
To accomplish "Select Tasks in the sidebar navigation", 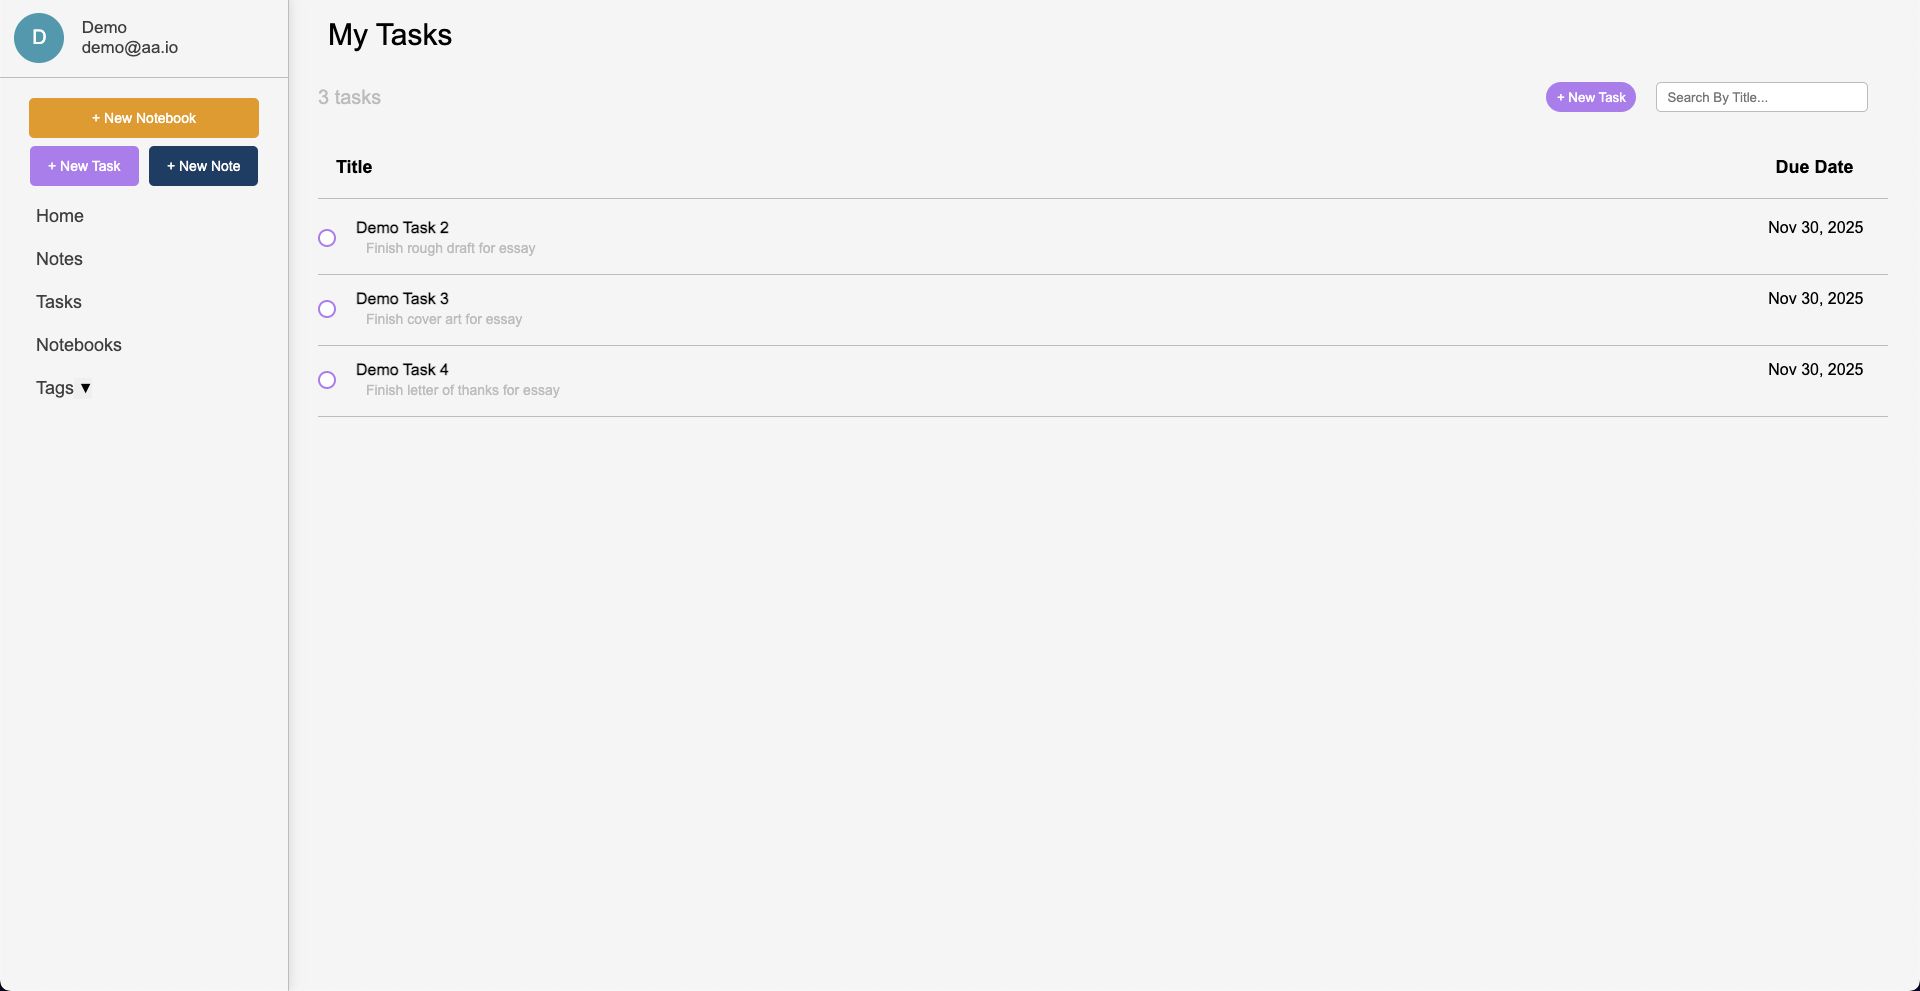I will pyautogui.click(x=59, y=302).
